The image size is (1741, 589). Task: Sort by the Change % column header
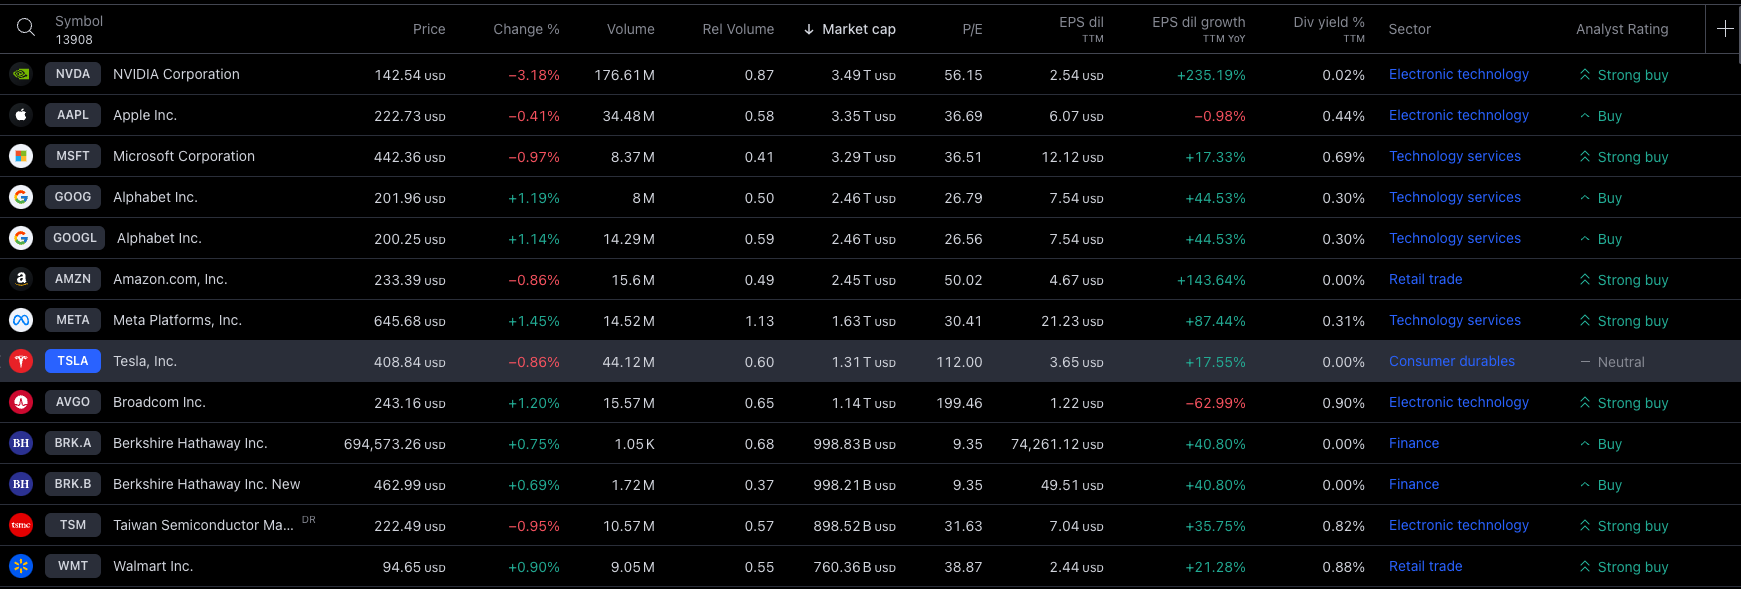[x=526, y=29]
